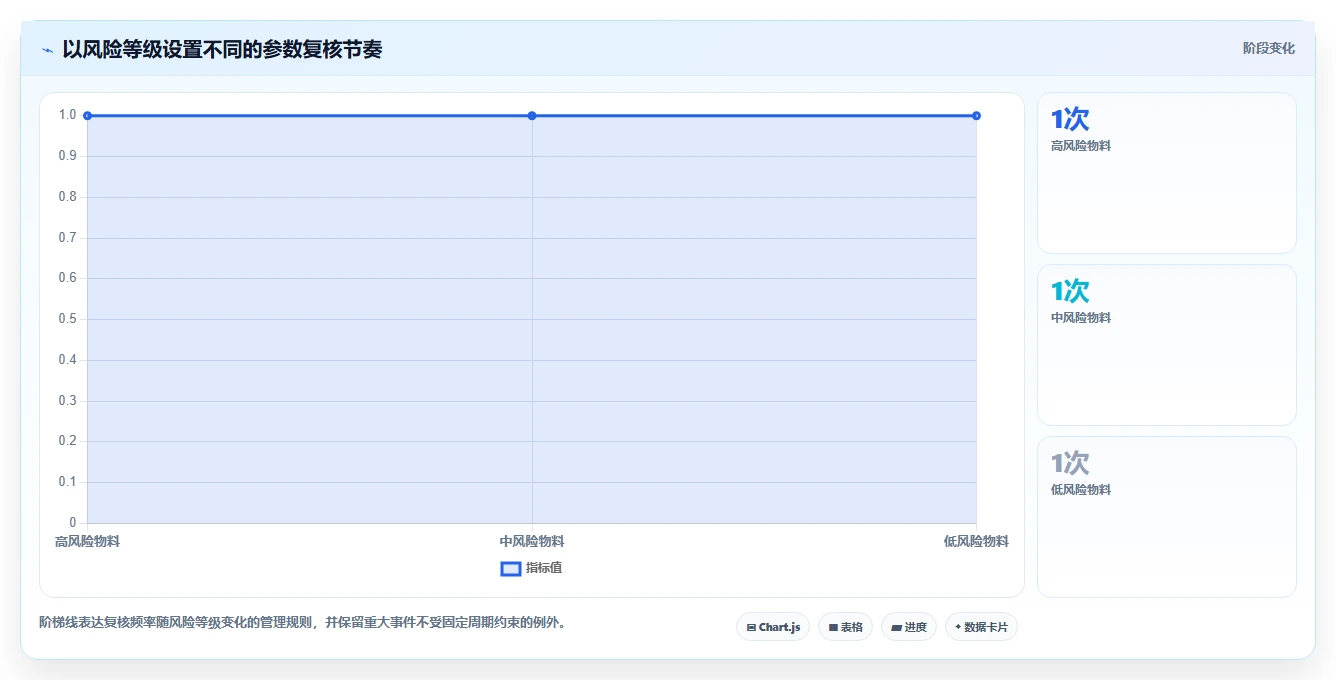Click the y-axis value 0.7
Viewport: 1336px width, 680px height.
coord(67,238)
